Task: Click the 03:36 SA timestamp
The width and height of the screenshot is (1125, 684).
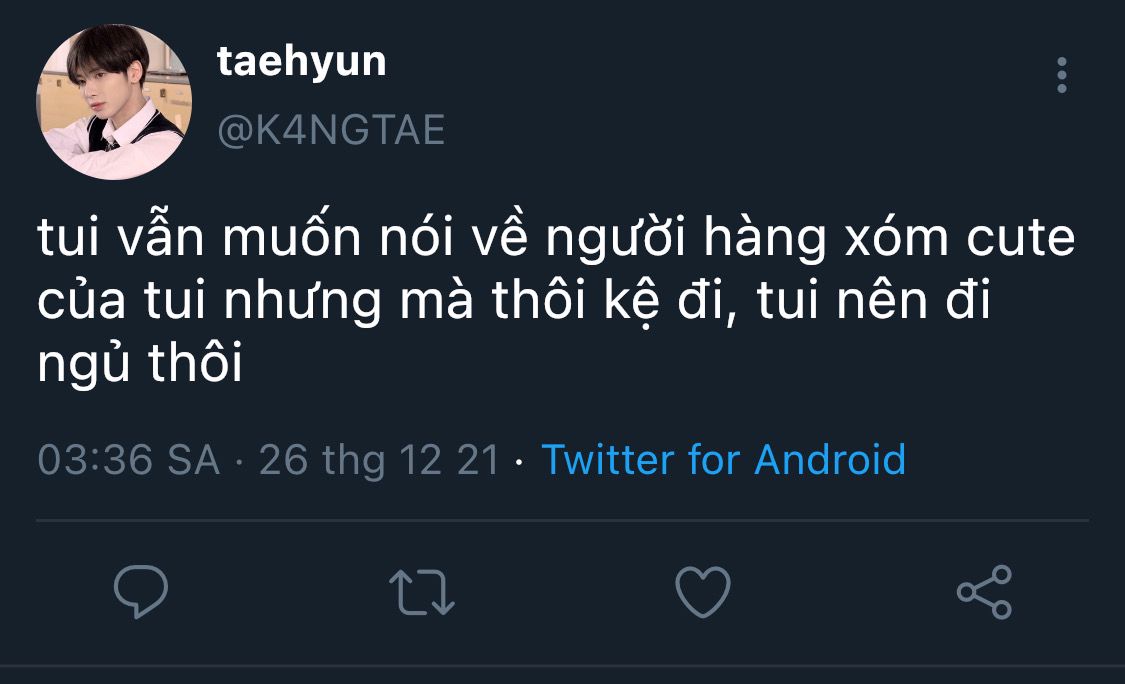Action: pos(128,460)
